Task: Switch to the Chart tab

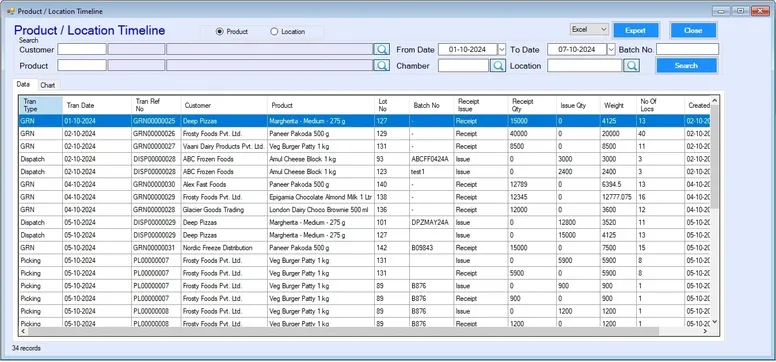Action: pos(48,85)
